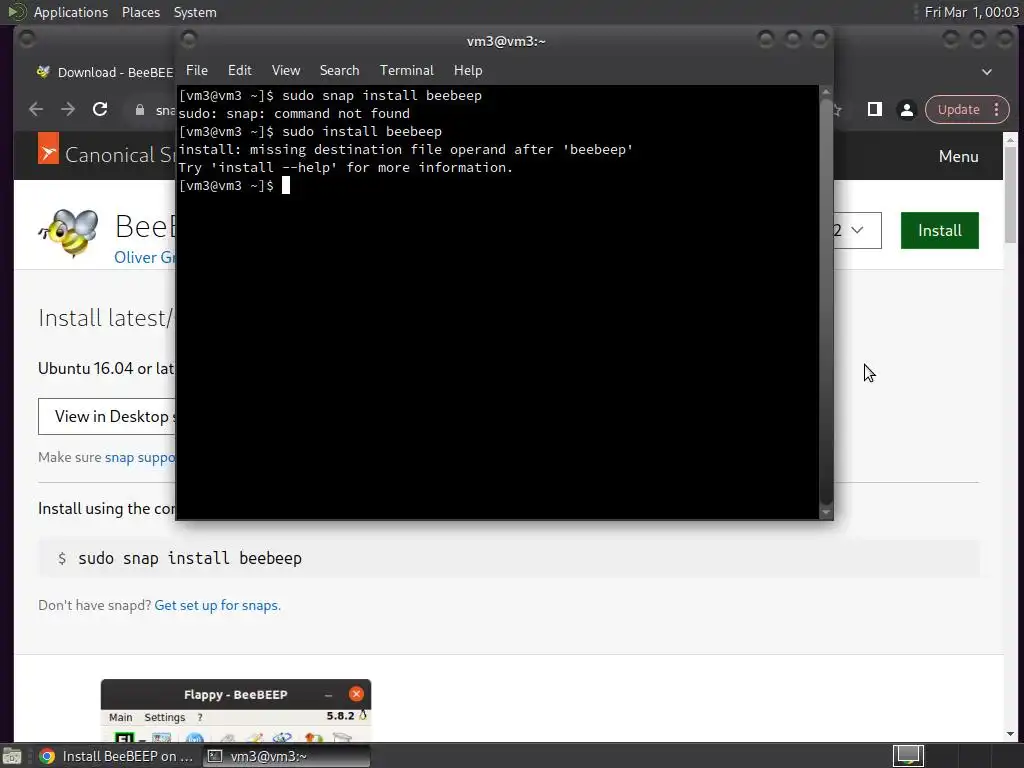Click the Chrome icon in taskbar
Screen dimensions: 1024x768
[x=47, y=756]
